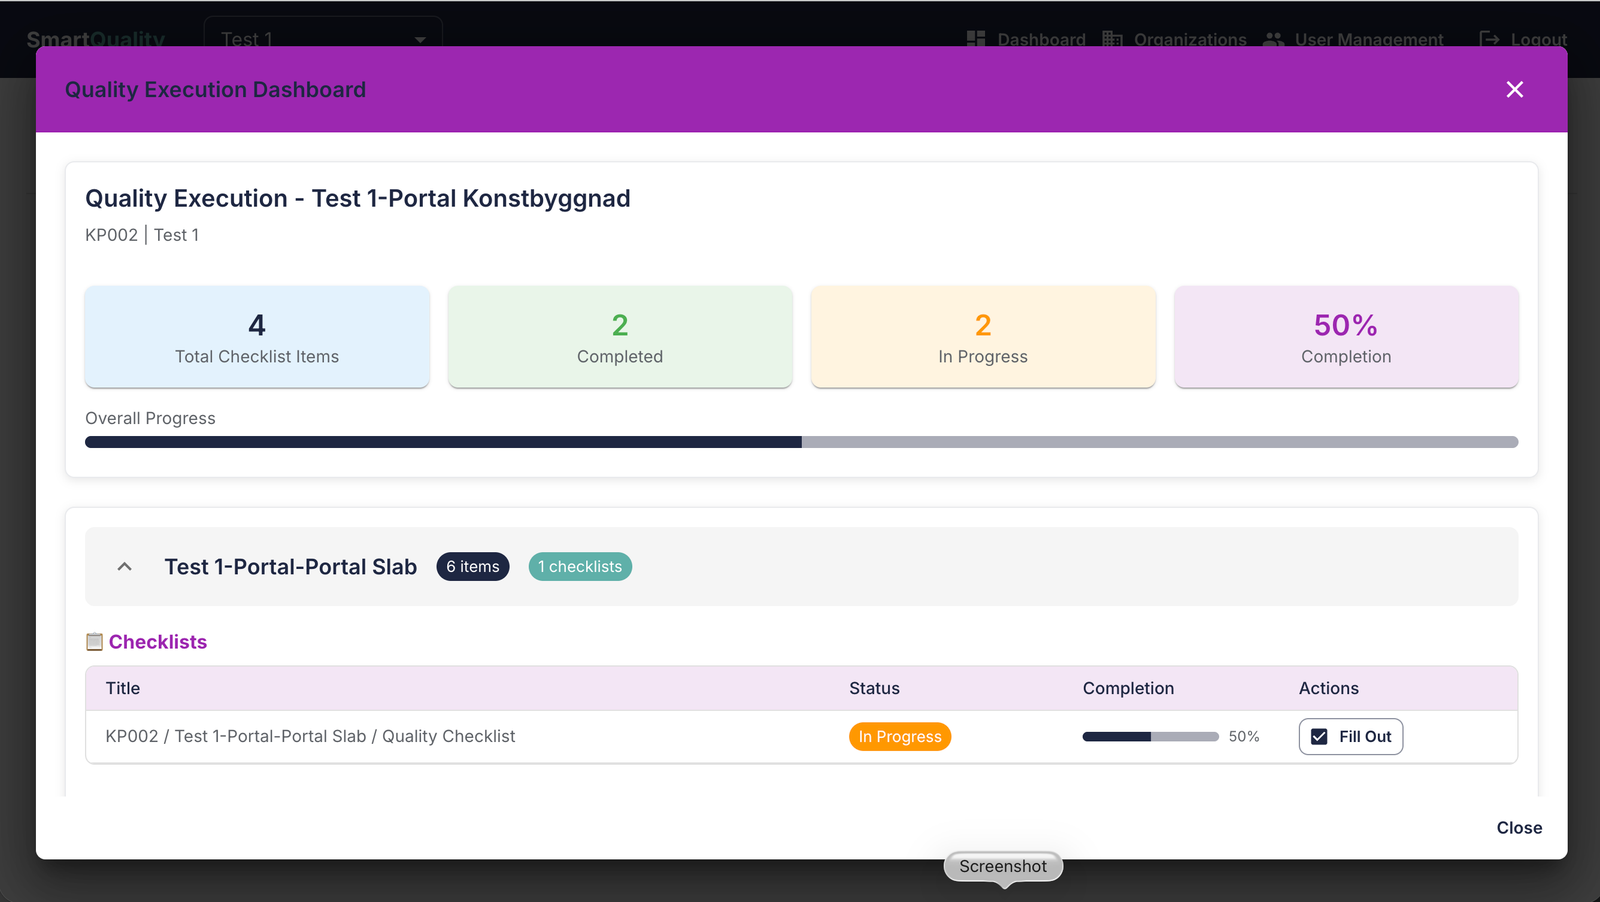Click the Checklists section heading
Image resolution: width=1600 pixels, height=902 pixels.
[x=158, y=642]
